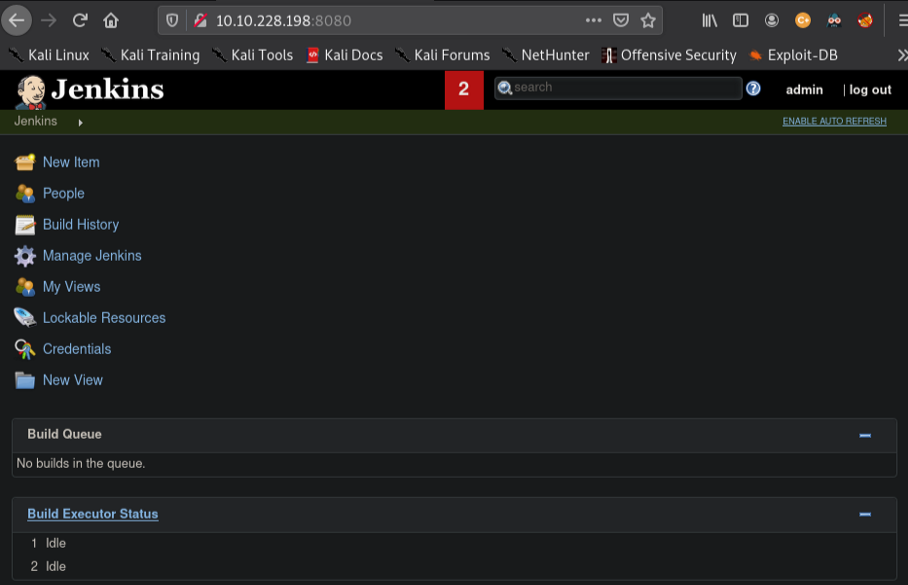Click inside the Jenkins search field
Viewport: 908px width, 585px height.
point(618,88)
